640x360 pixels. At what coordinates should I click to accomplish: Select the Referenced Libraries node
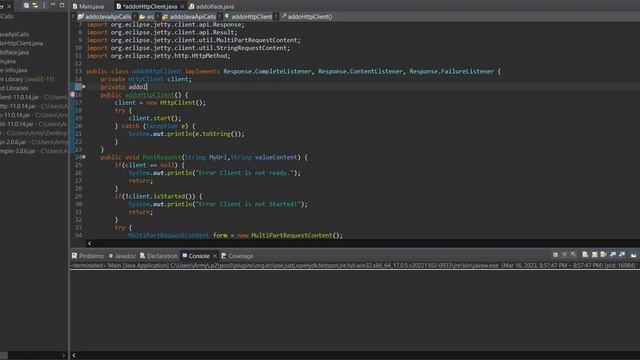tap(14, 88)
